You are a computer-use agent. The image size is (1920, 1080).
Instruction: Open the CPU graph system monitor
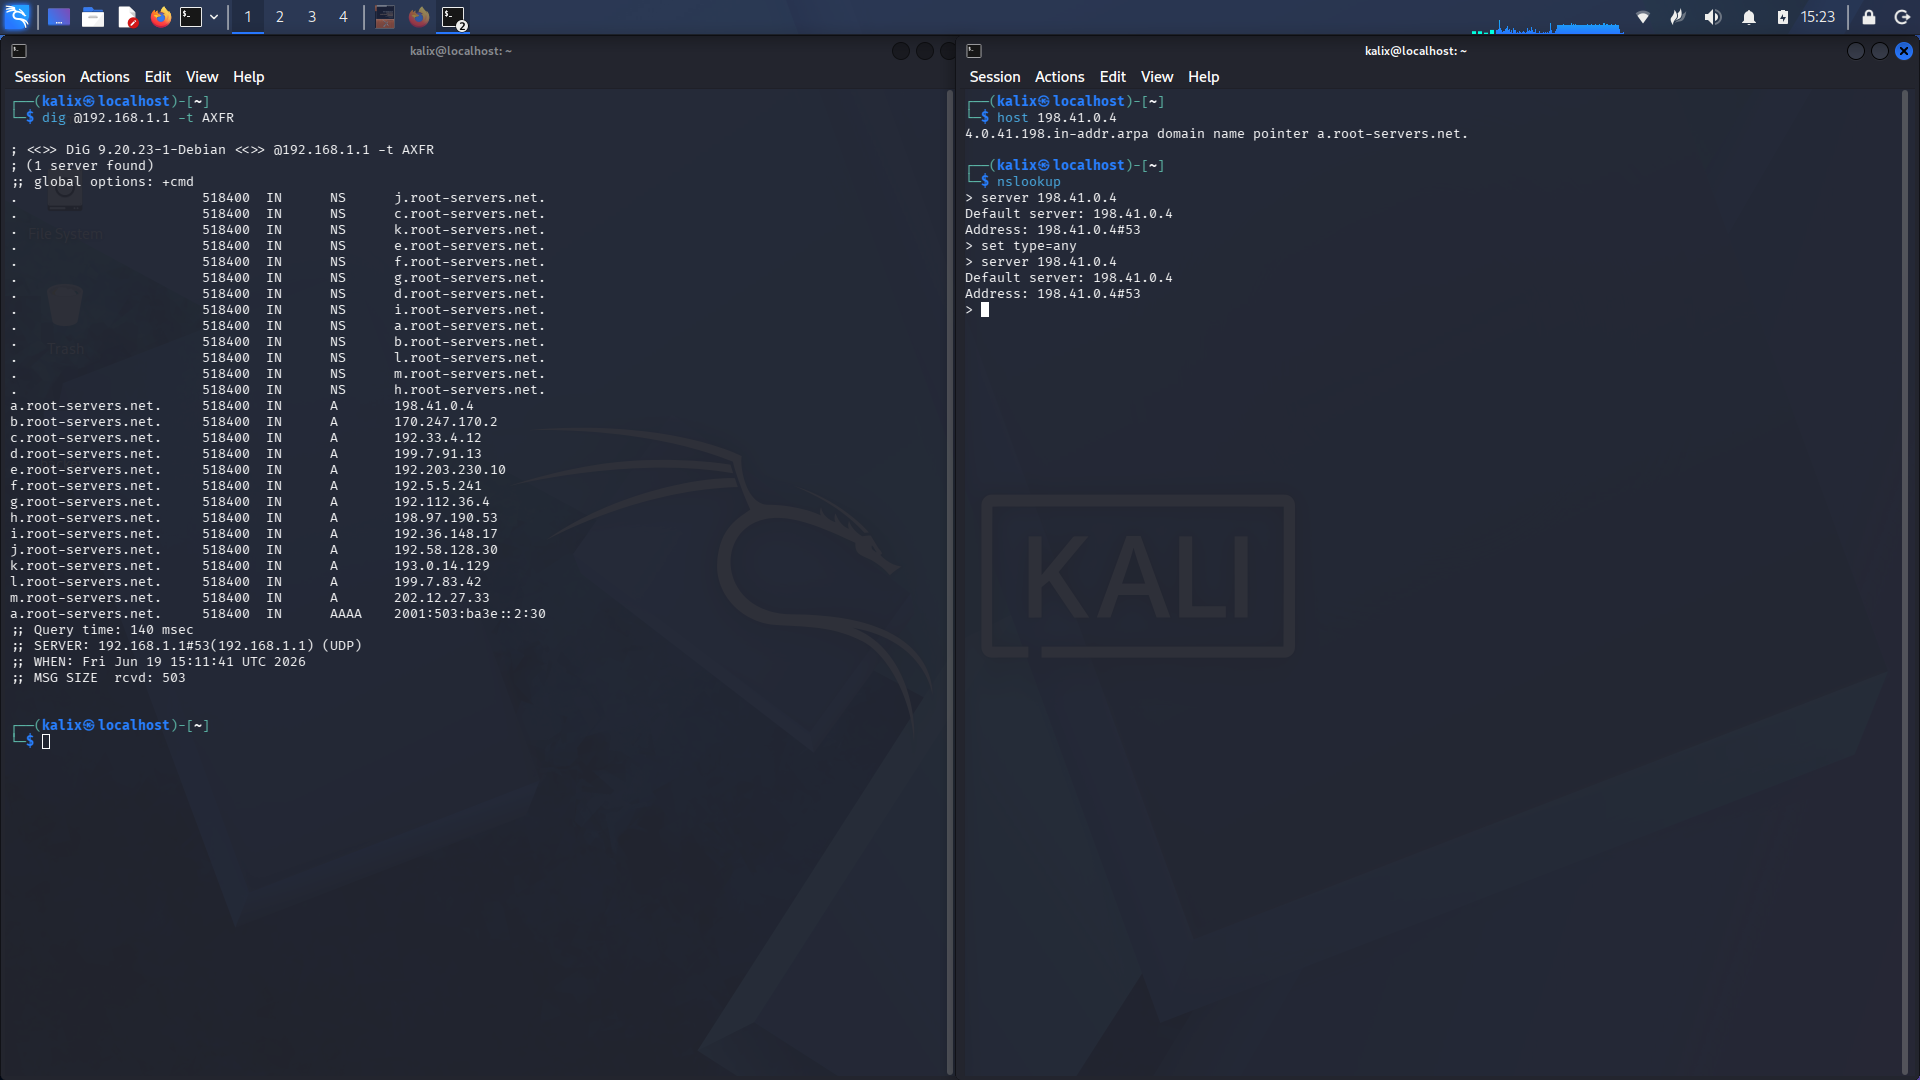tap(1545, 22)
